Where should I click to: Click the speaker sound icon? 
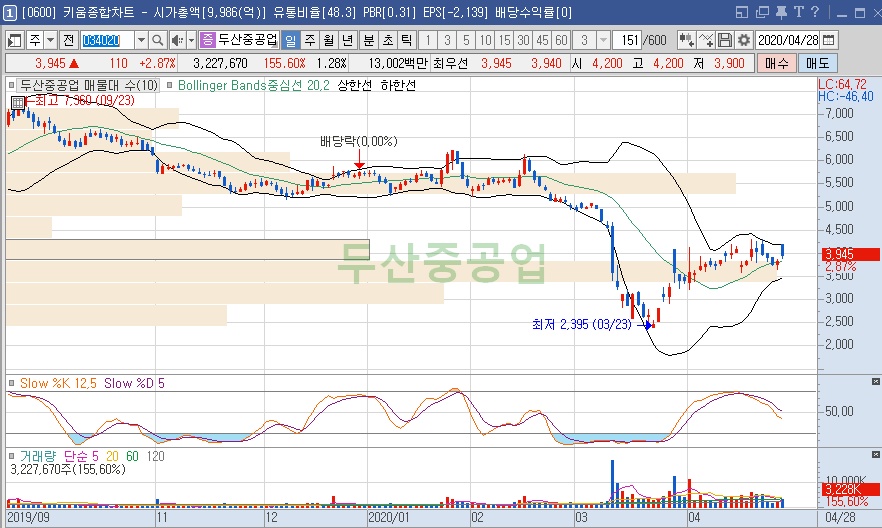coord(177,40)
